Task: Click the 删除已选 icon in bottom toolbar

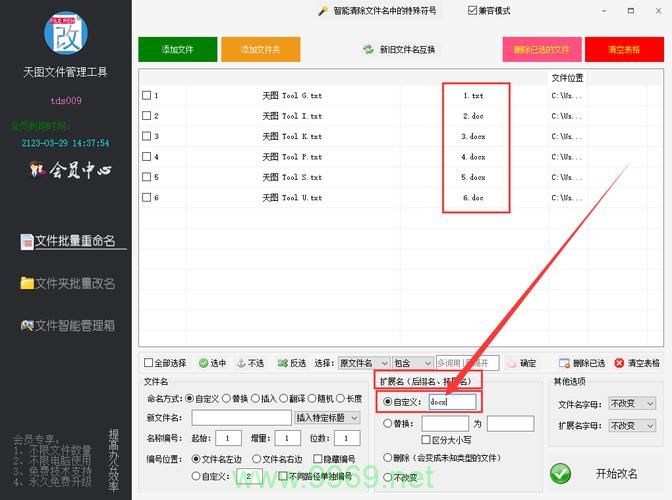Action: pyautogui.click(x=564, y=363)
